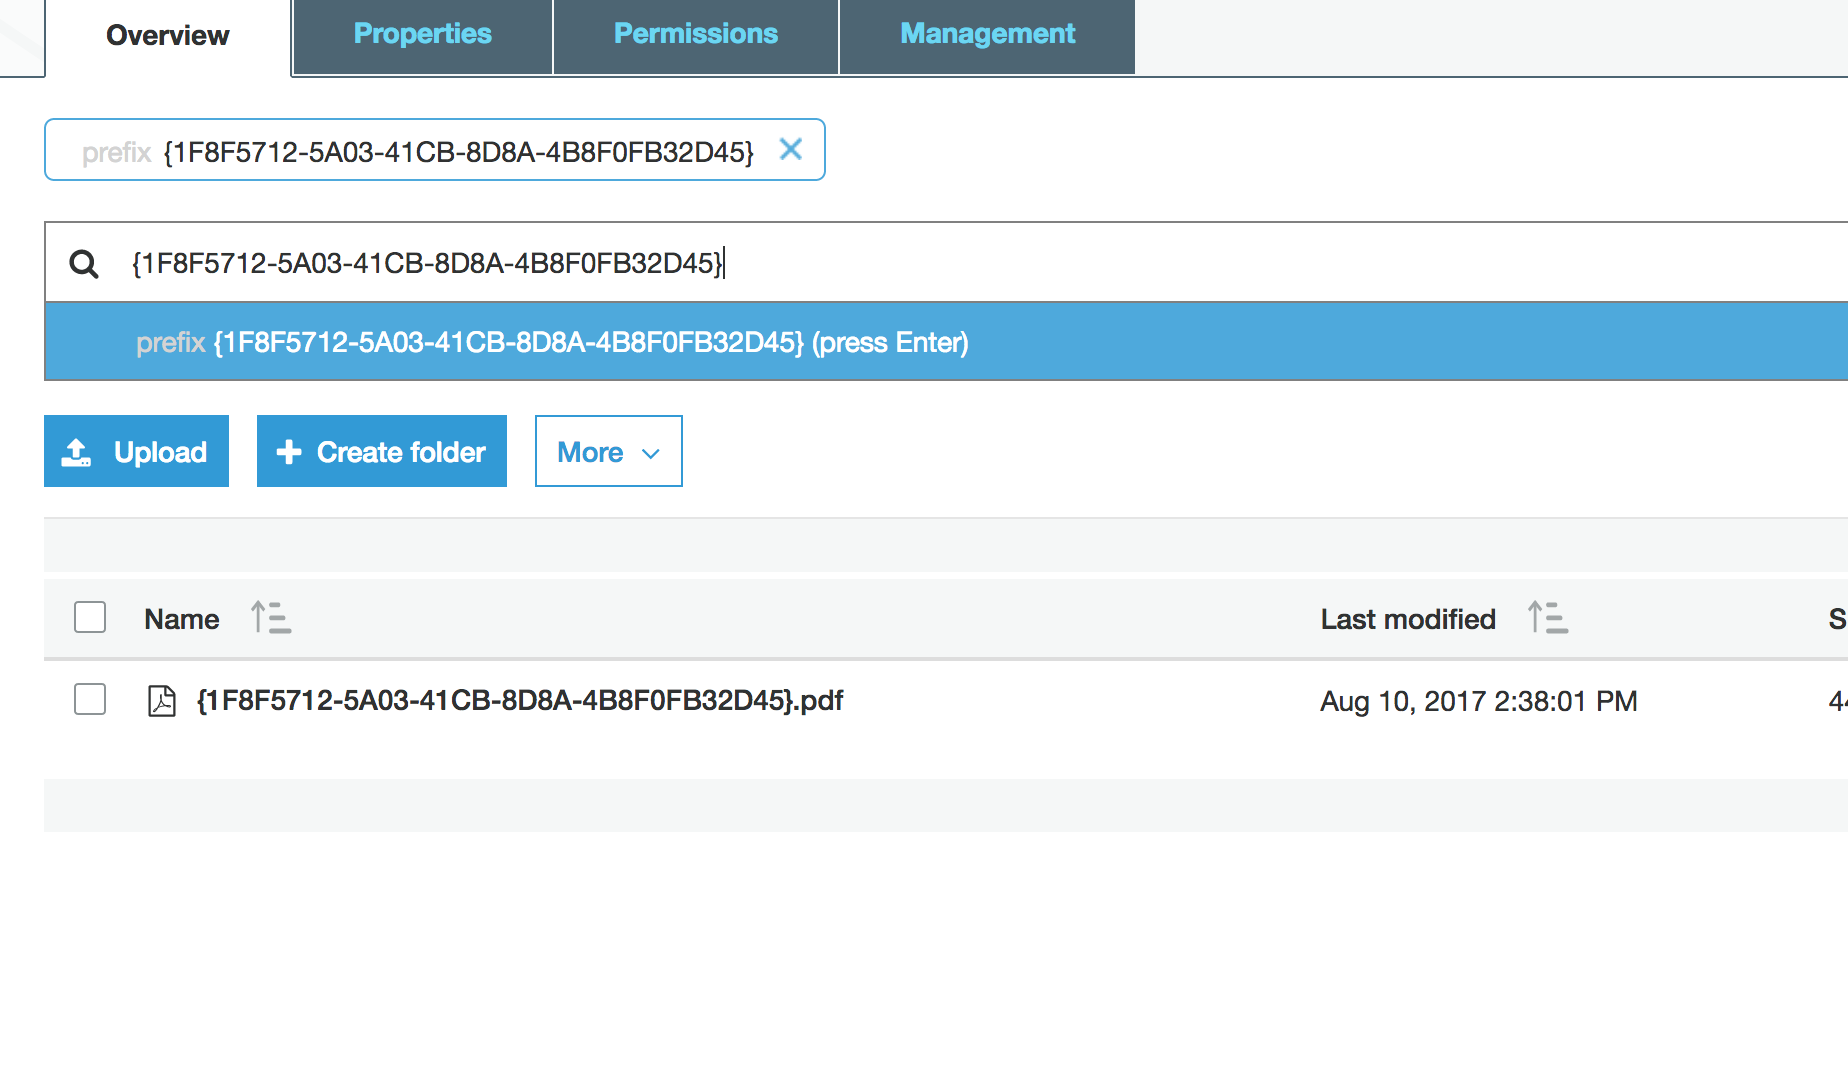This screenshot has height=1078, width=1848.
Task: Open the More dropdown menu
Action: point(608,451)
